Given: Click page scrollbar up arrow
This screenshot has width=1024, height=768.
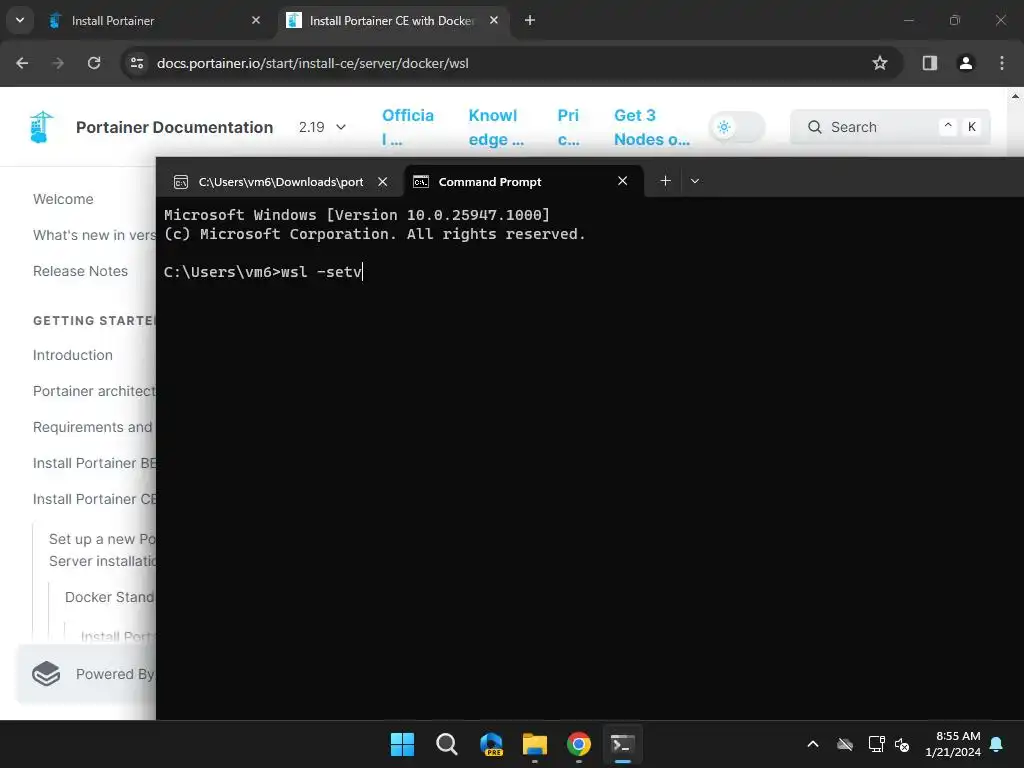Looking at the screenshot, I should tap(1016, 96).
